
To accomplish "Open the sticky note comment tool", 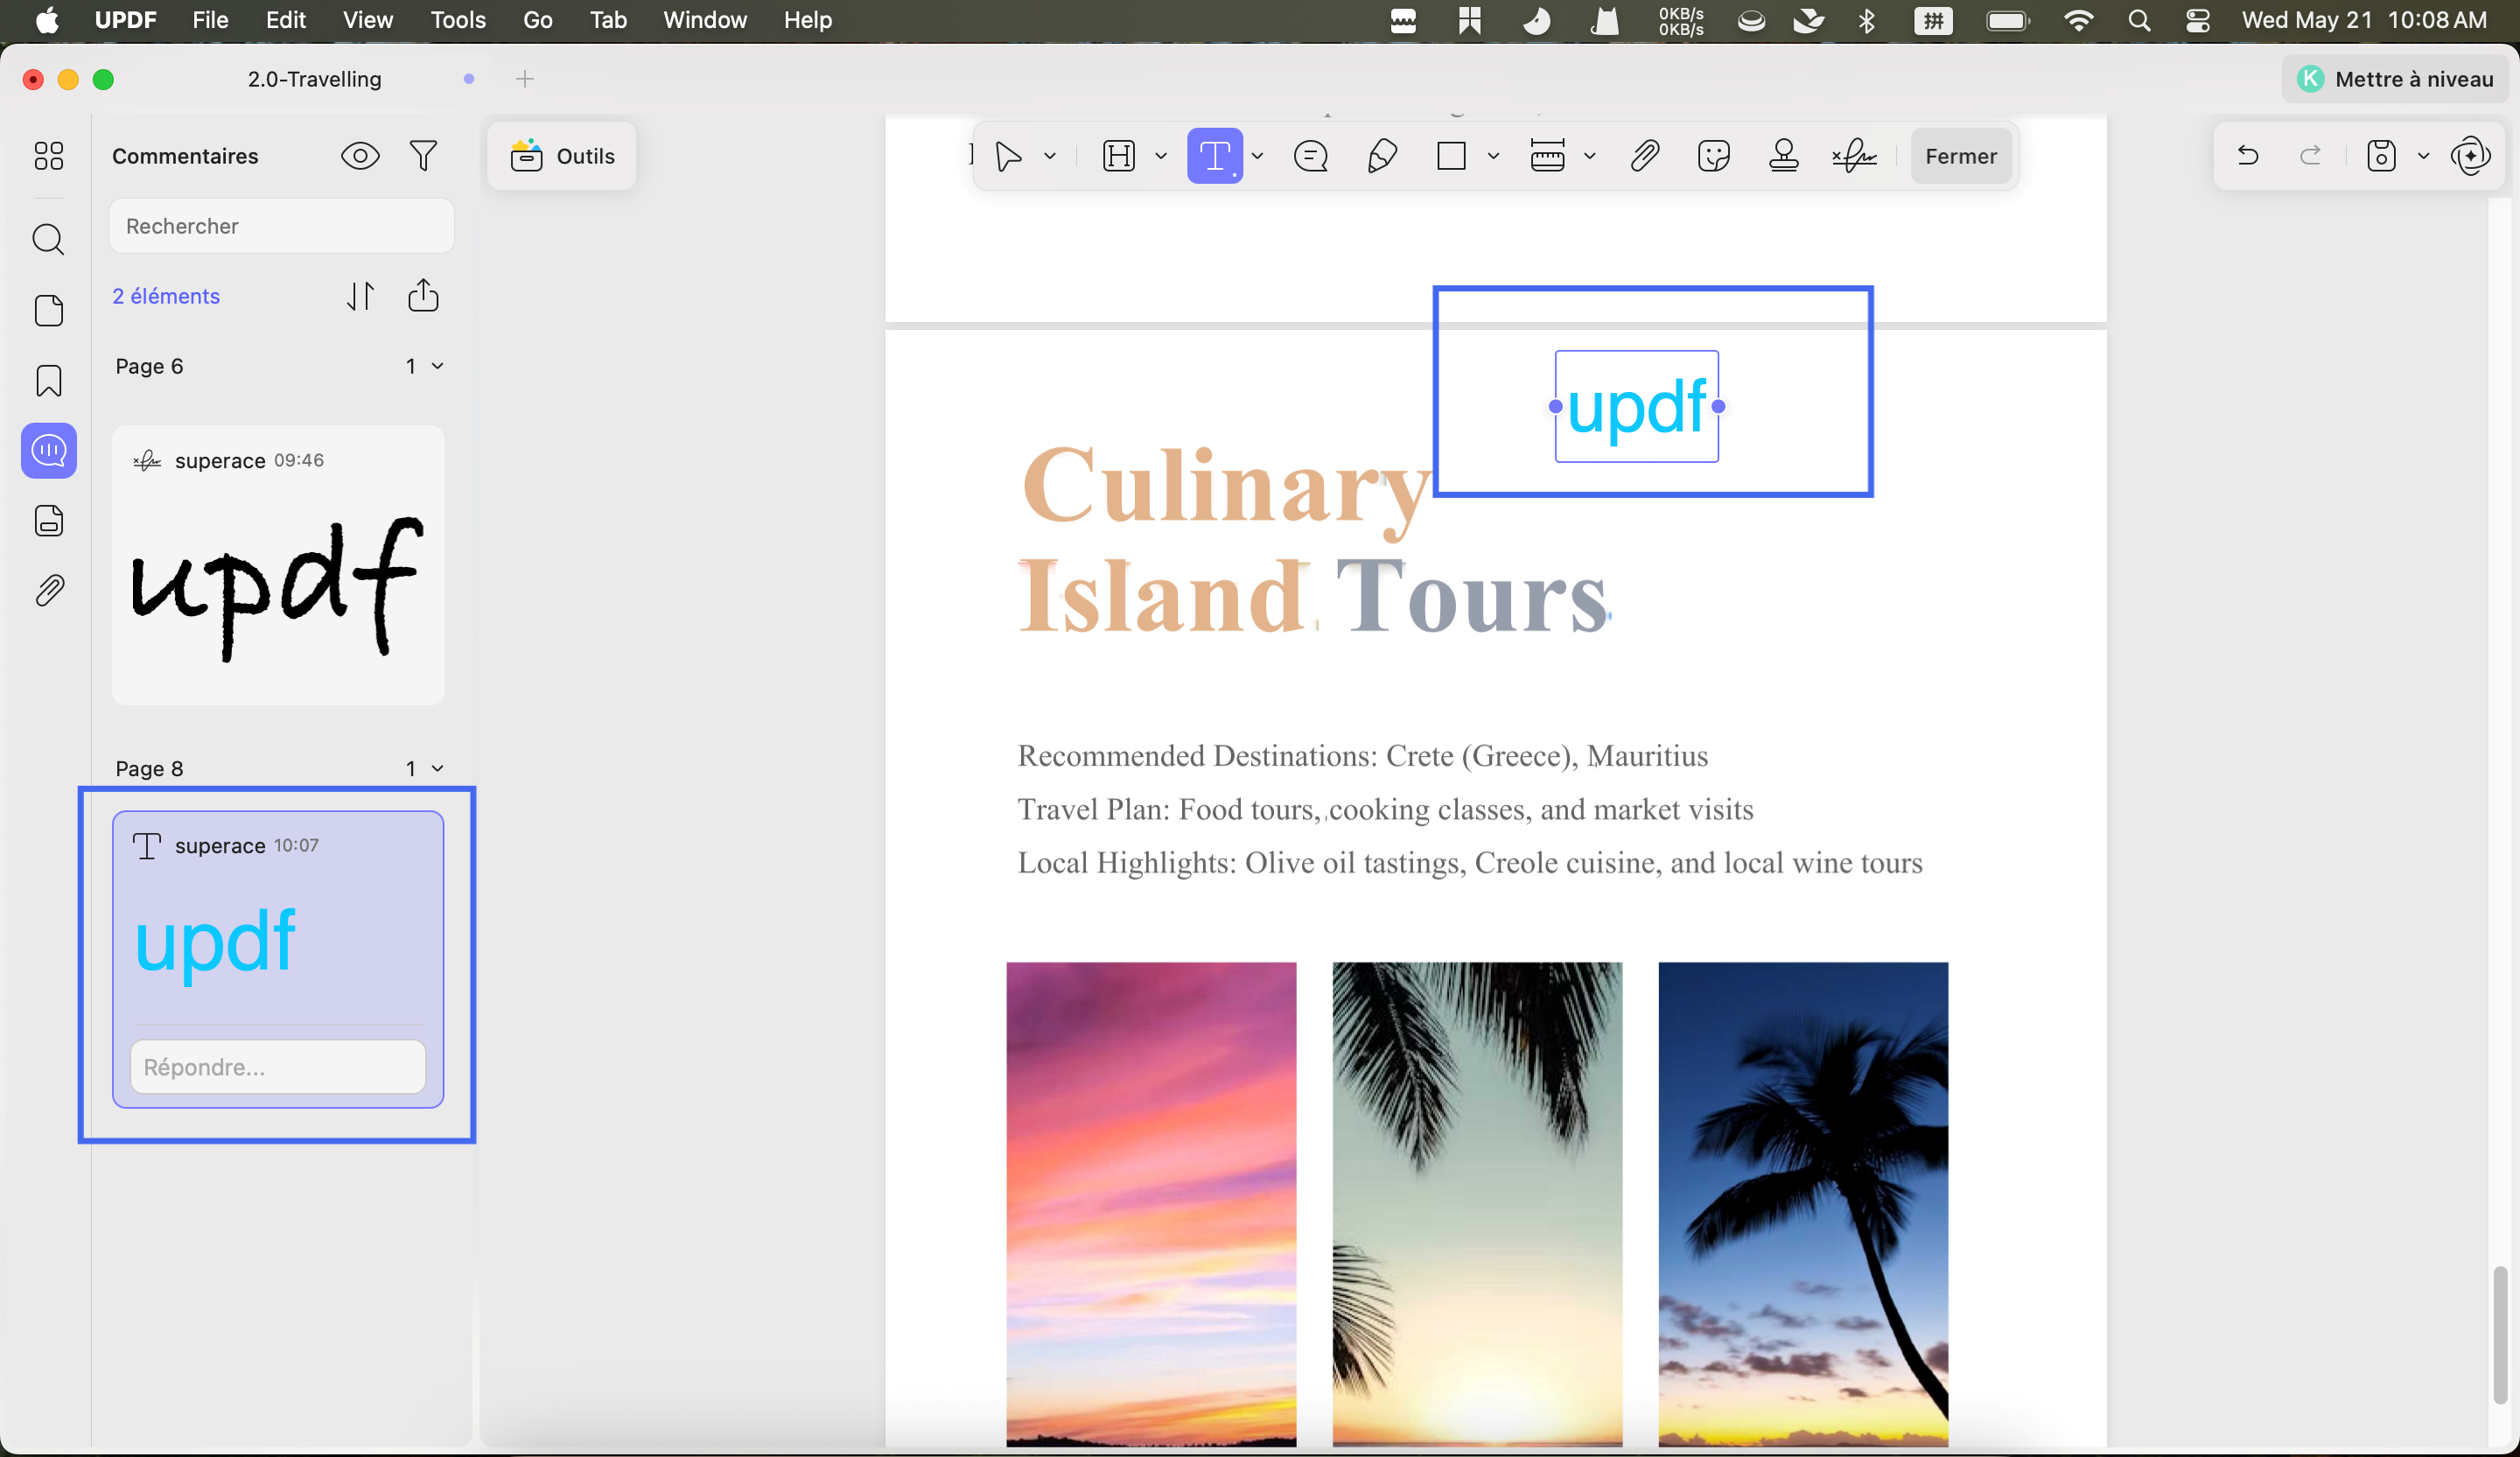I will pos(1310,156).
